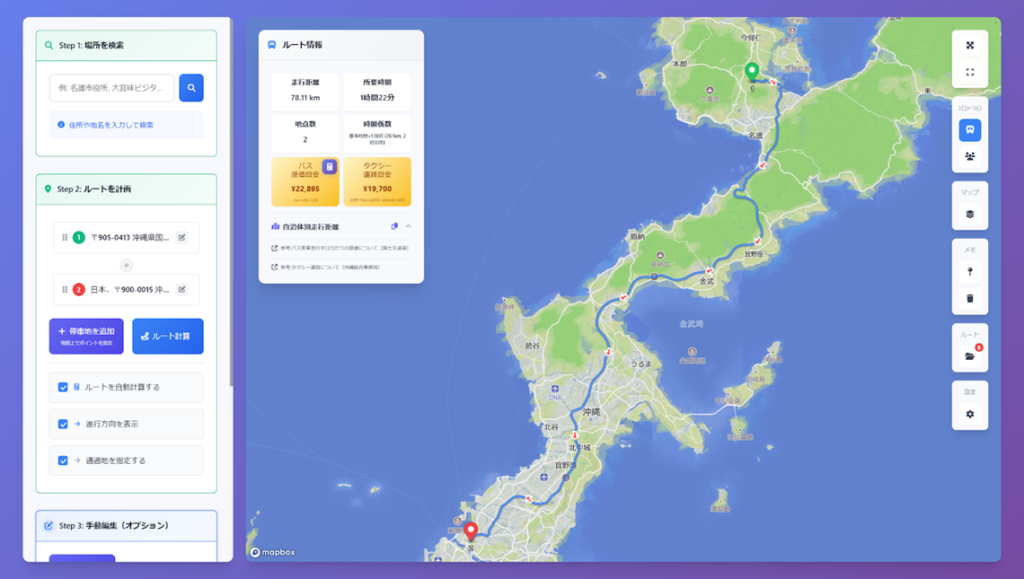Viewport: 1024px width, 579px height.
Task: Toggle the 通過地を指定する checkbox
Action: (63, 461)
